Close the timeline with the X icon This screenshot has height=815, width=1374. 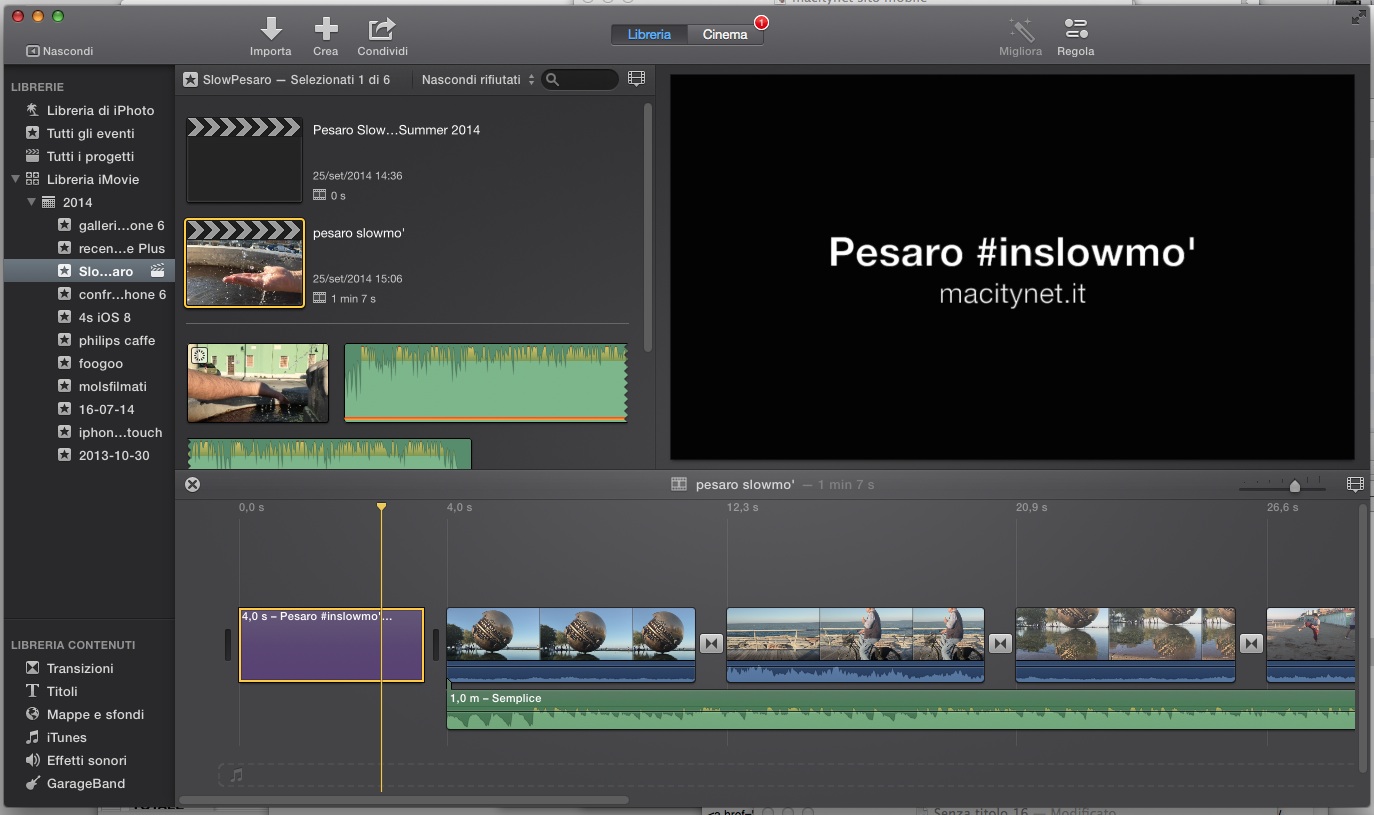[x=193, y=484]
